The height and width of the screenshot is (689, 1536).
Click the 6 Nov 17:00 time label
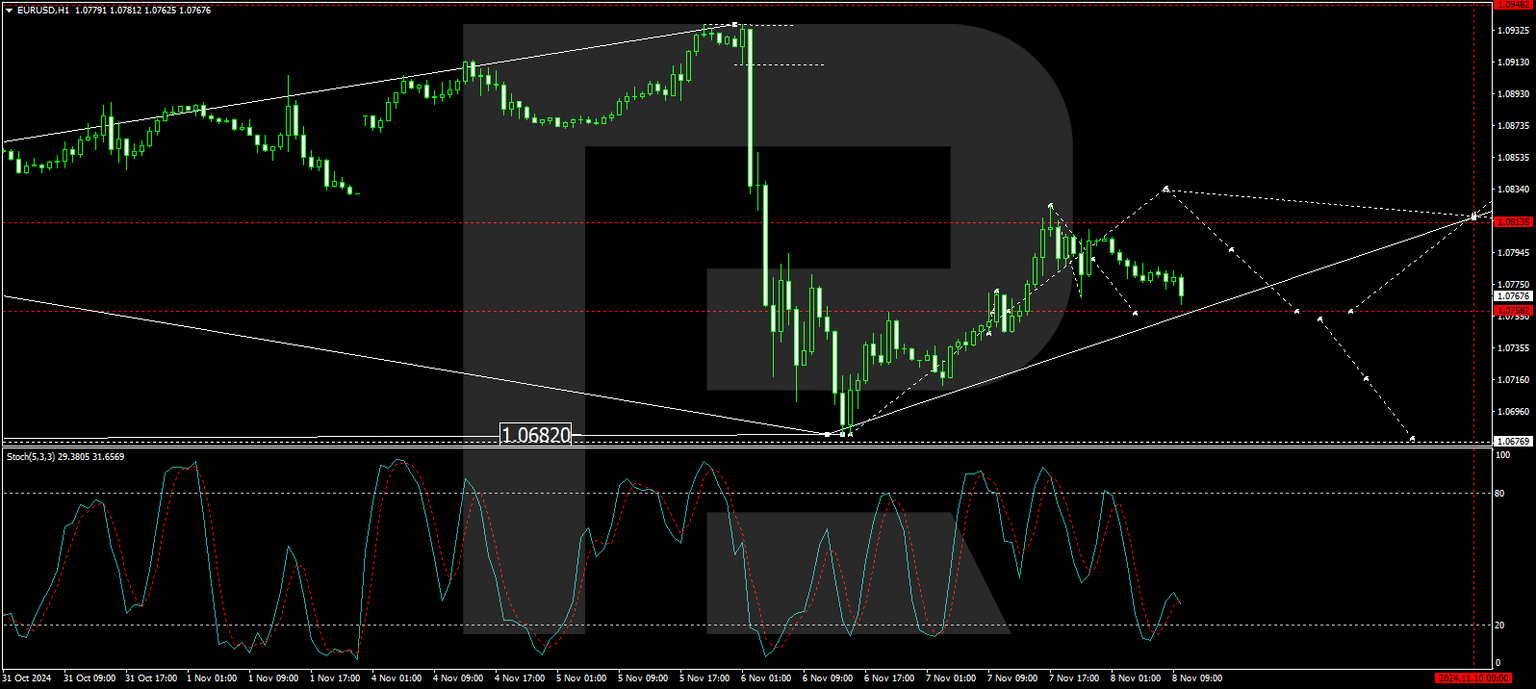tap(890, 678)
